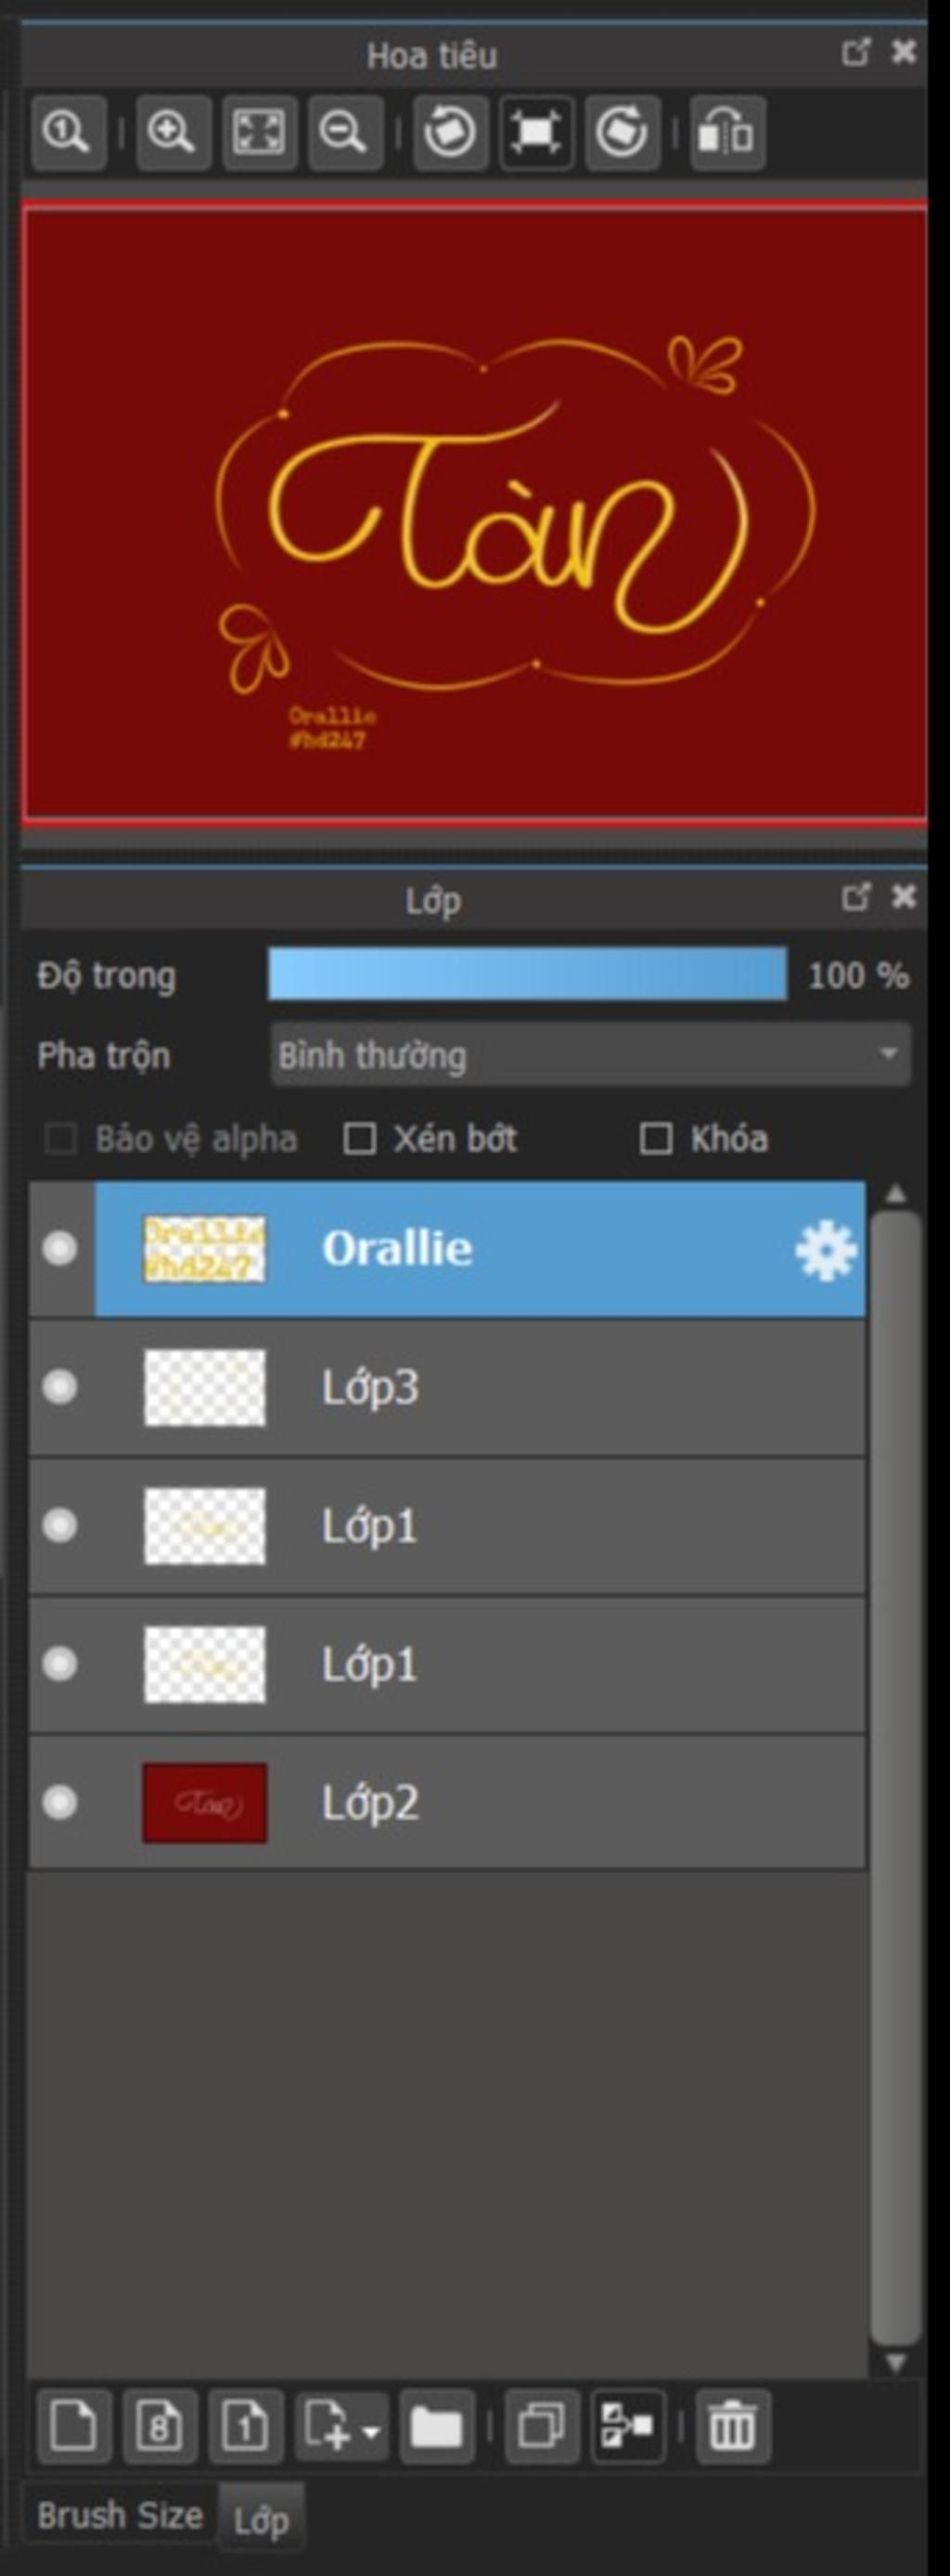Viewport: 950px width, 2576px height.
Task: Enable the Xén bớt clipping checkbox
Action: (x=360, y=1138)
